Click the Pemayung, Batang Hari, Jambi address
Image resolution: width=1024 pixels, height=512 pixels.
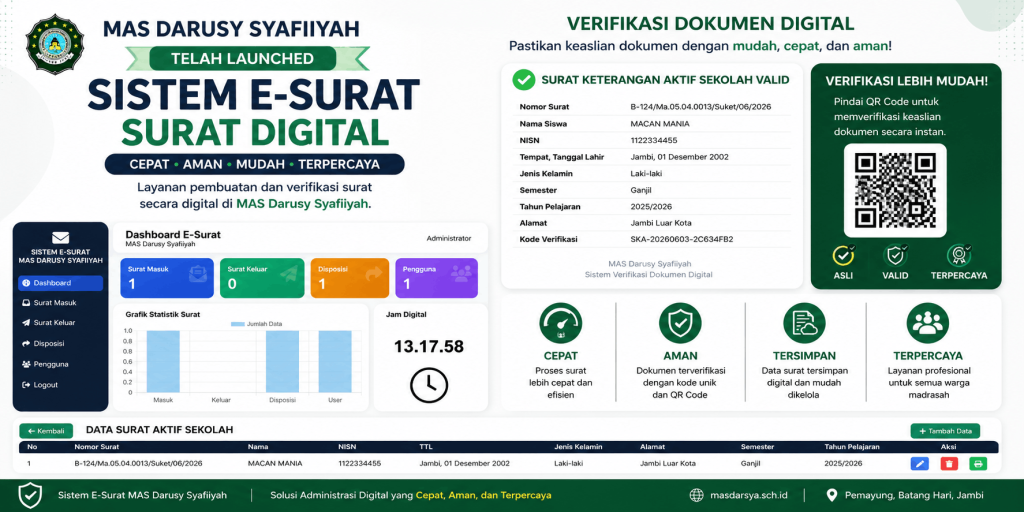tap(914, 495)
